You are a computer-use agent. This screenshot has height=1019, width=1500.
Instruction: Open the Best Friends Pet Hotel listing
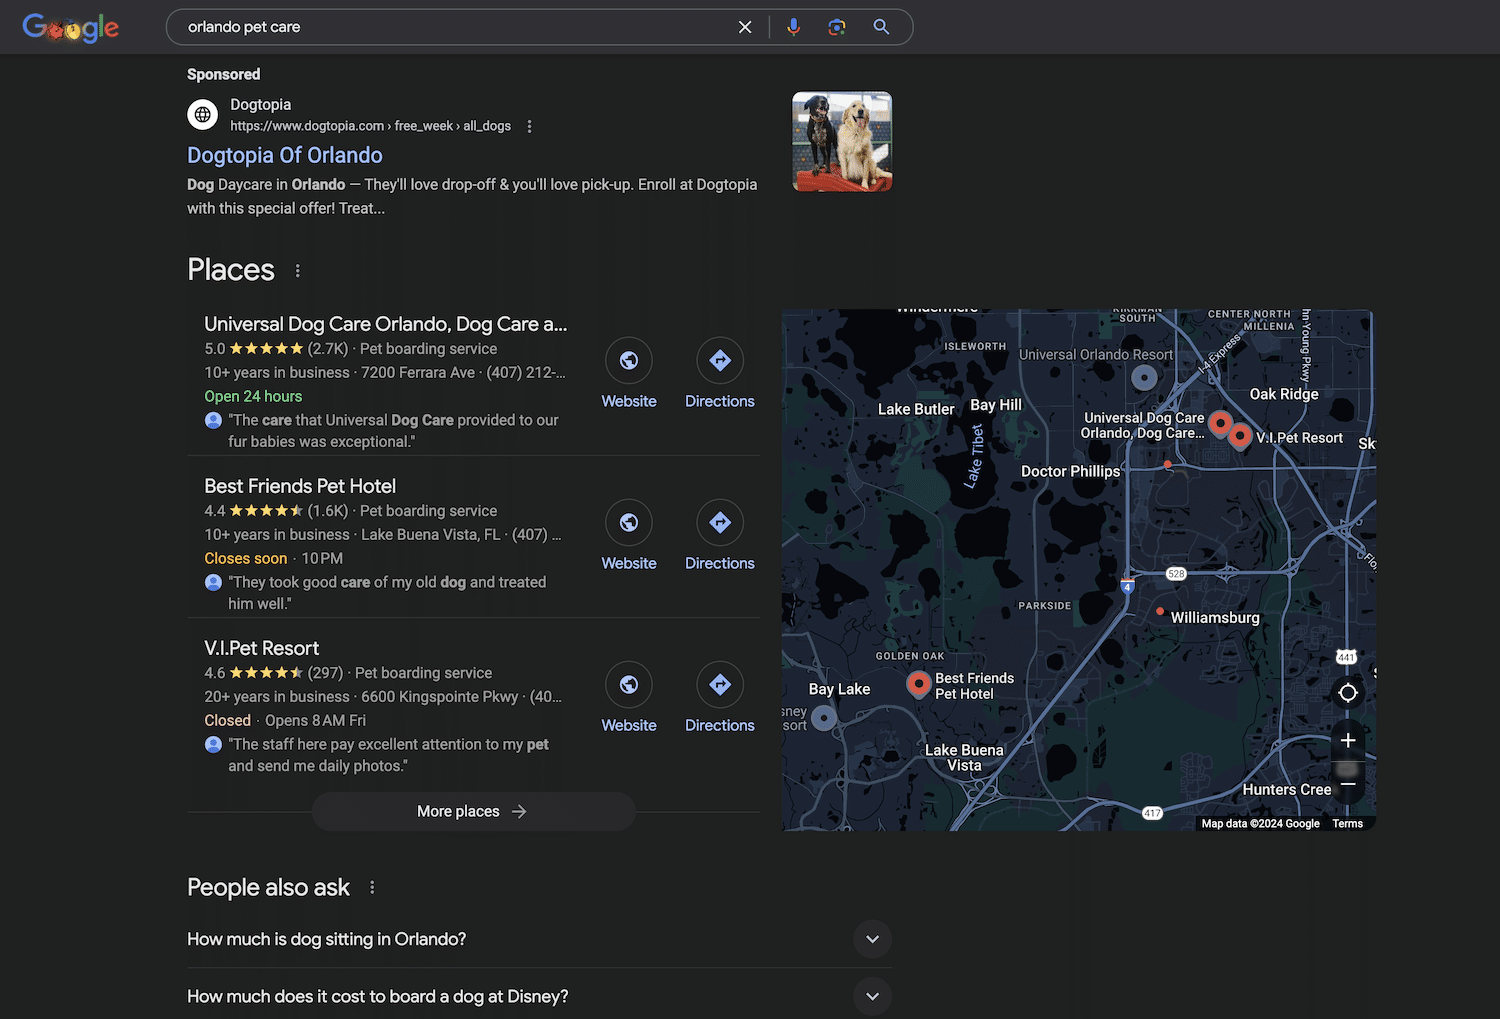[300, 486]
